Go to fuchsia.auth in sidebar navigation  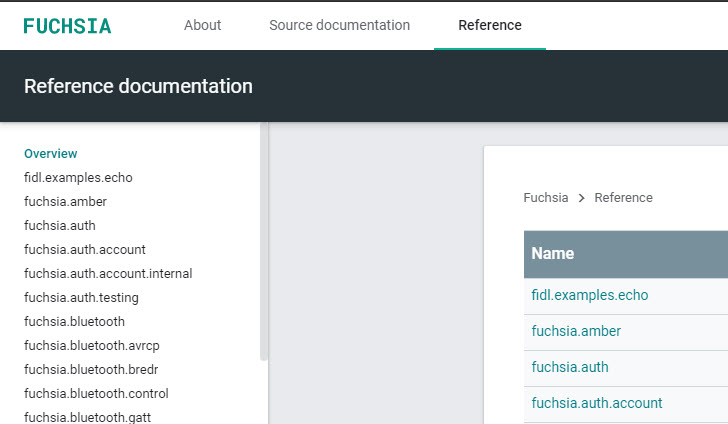click(x=60, y=226)
